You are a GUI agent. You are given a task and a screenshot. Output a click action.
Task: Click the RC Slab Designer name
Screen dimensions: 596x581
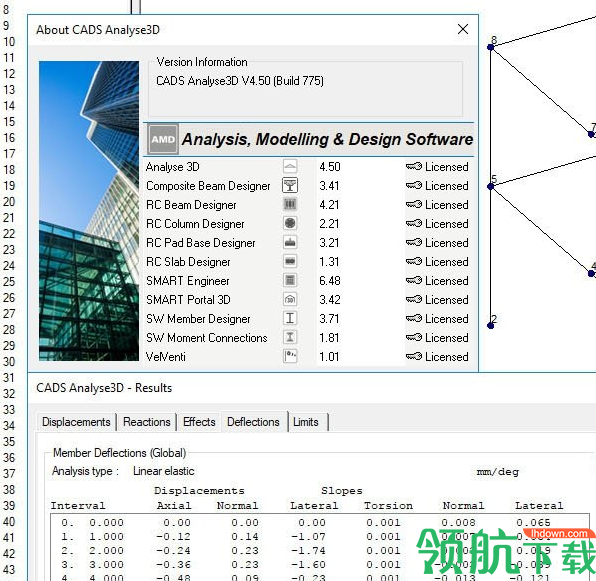coord(188,262)
